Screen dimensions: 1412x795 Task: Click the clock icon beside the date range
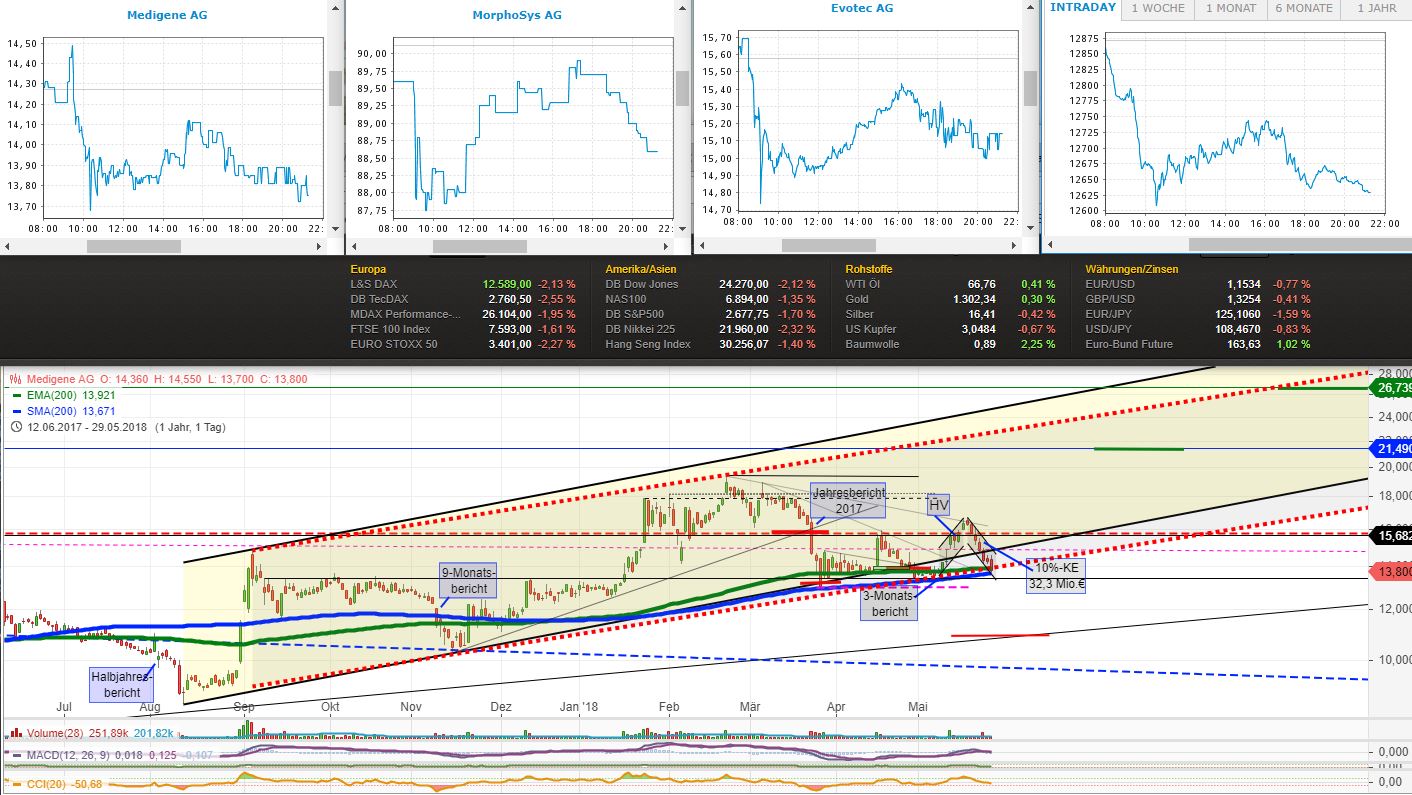click(16, 426)
